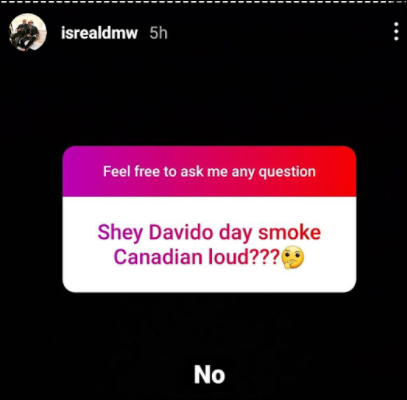The height and width of the screenshot is (400, 407).
Task: Open the story options three-dot menu
Action: pyautogui.click(x=396, y=32)
